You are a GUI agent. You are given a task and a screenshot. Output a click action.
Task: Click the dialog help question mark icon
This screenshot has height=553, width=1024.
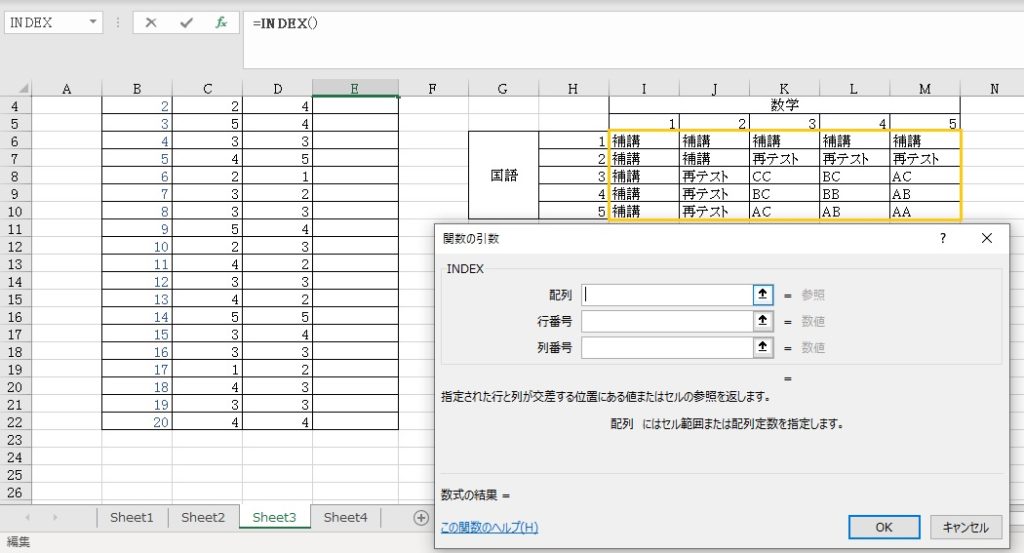point(942,238)
